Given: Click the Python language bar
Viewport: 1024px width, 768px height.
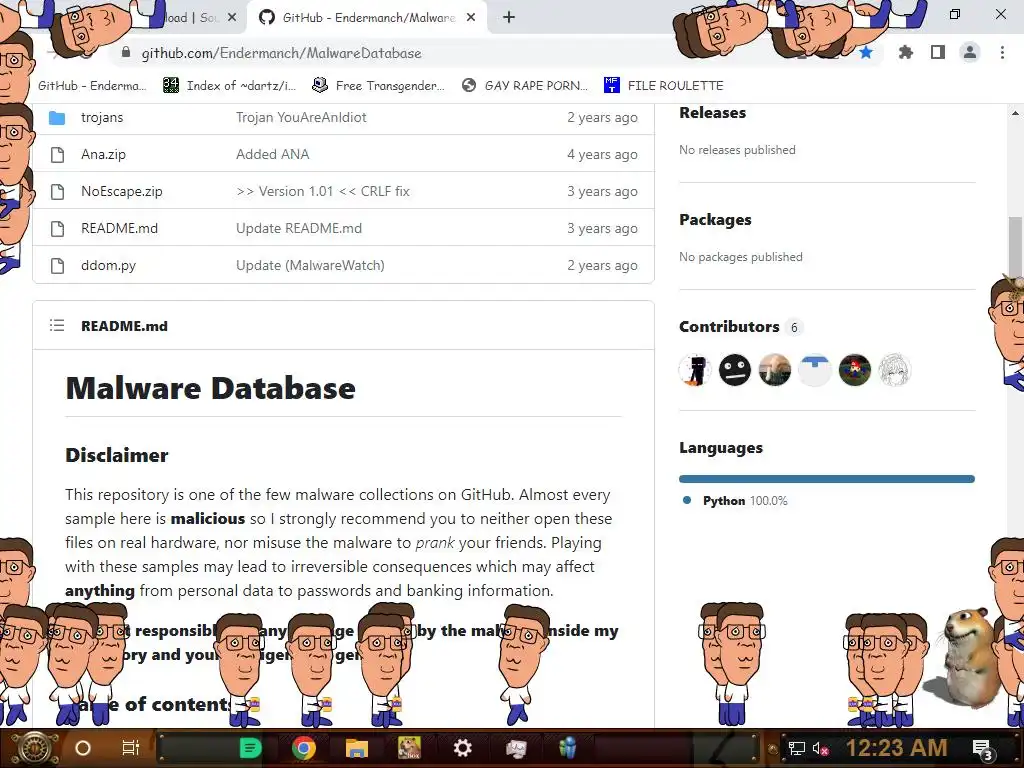Looking at the screenshot, I should point(827,479).
